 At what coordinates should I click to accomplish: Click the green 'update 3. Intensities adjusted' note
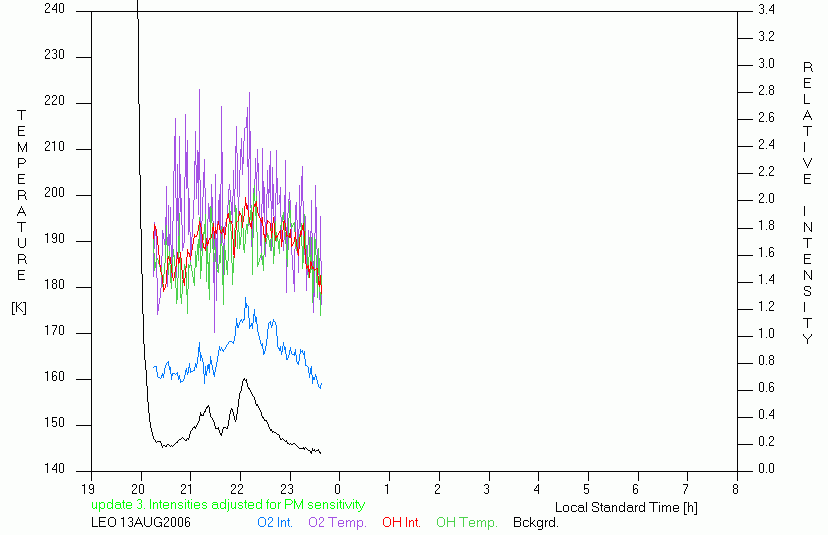click(x=228, y=504)
